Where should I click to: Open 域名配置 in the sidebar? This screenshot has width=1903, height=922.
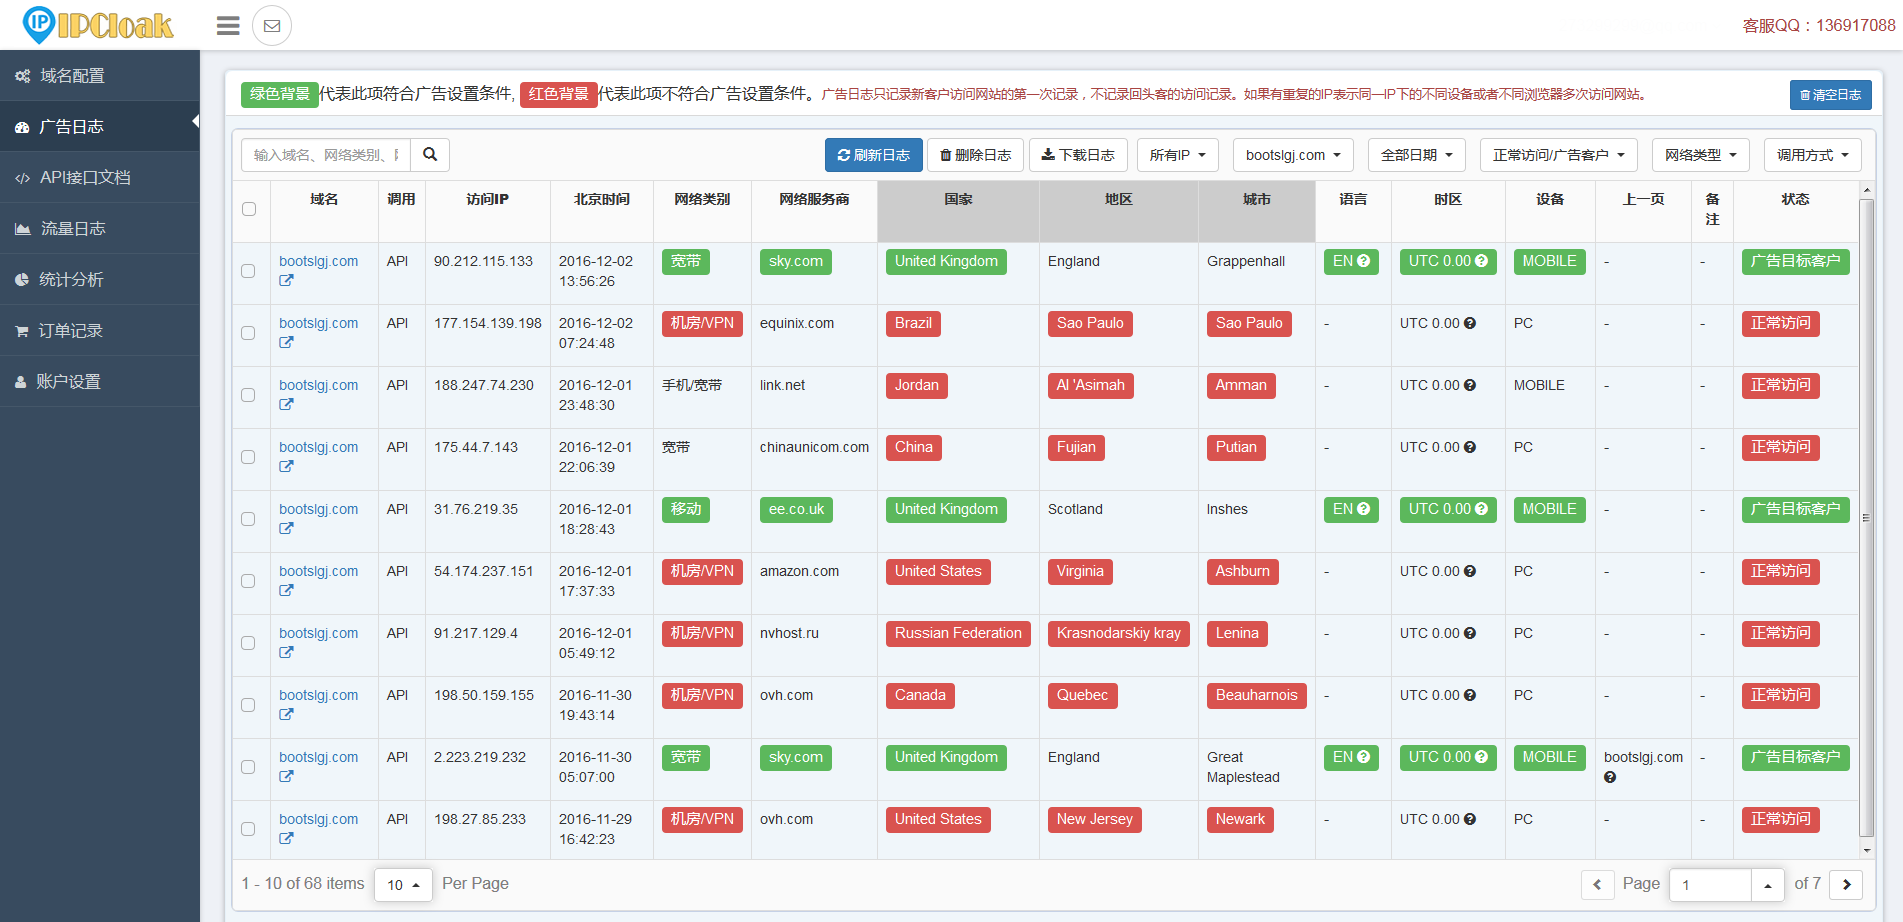100,76
